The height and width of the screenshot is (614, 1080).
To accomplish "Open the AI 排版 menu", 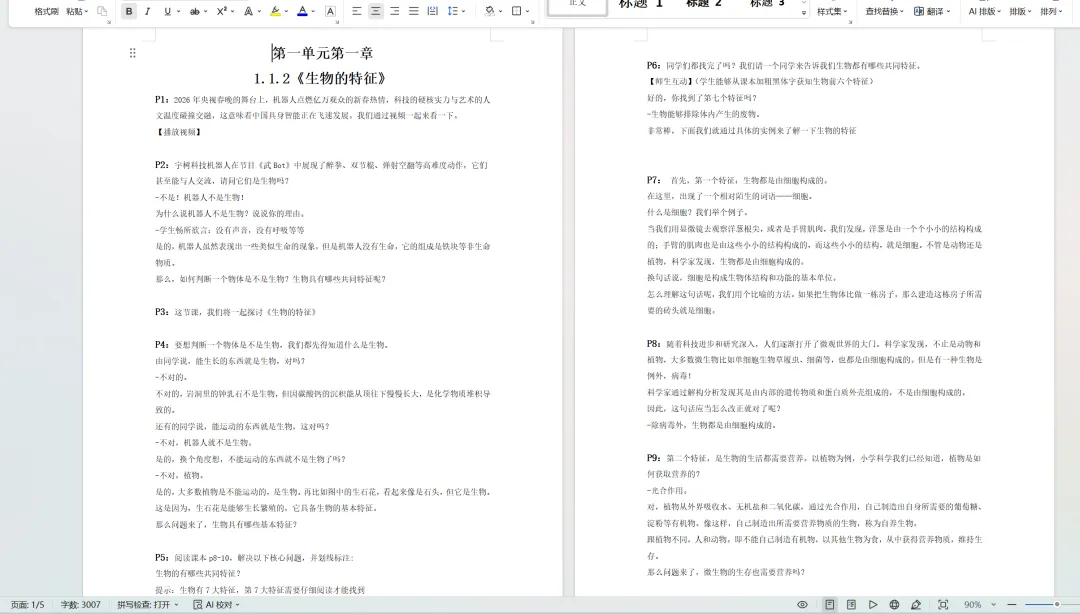I will 984,11.
